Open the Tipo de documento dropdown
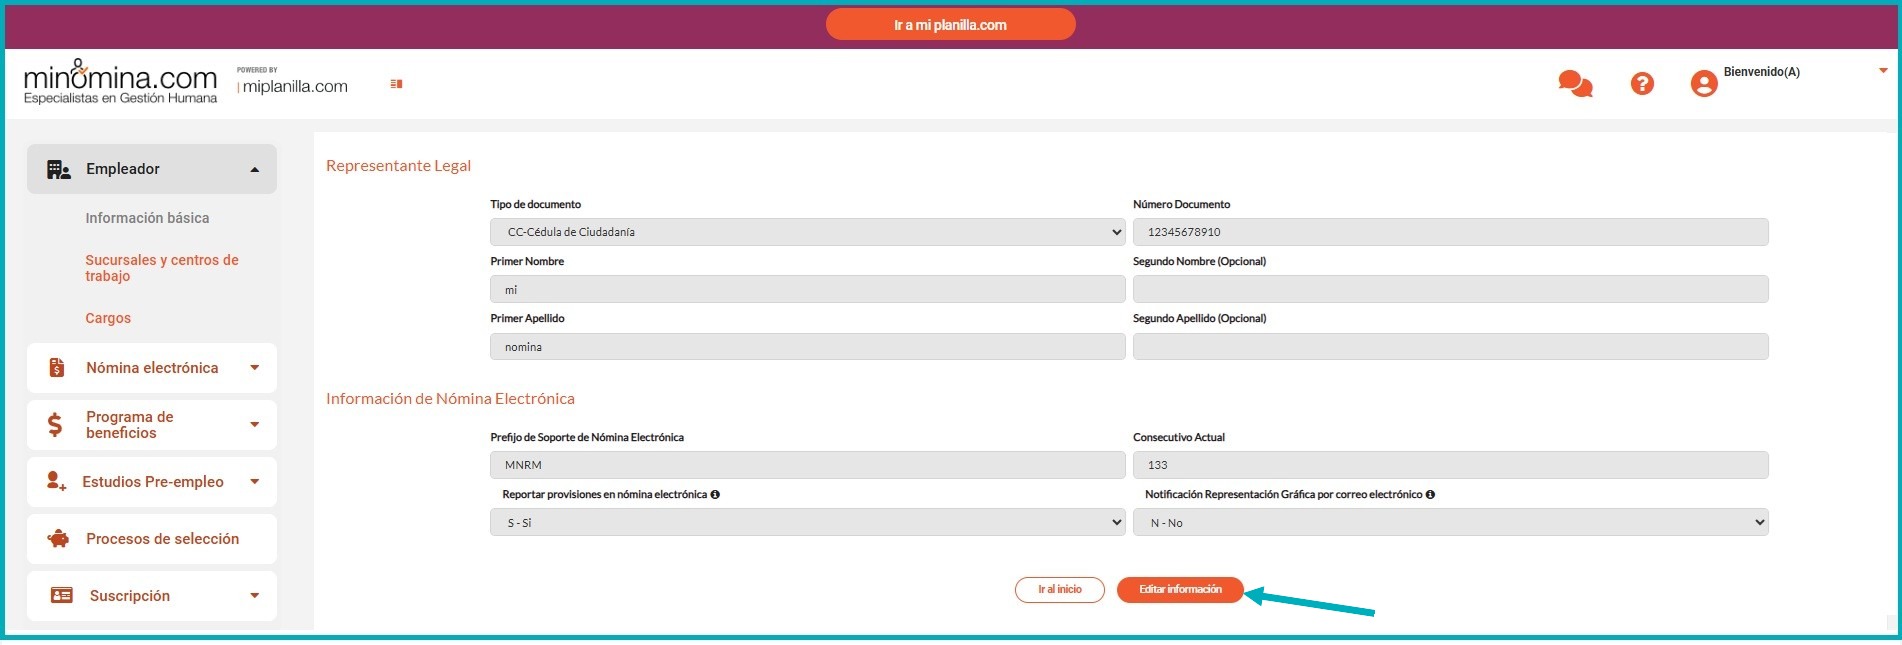Image resolution: width=1902 pixels, height=645 pixels. click(807, 232)
